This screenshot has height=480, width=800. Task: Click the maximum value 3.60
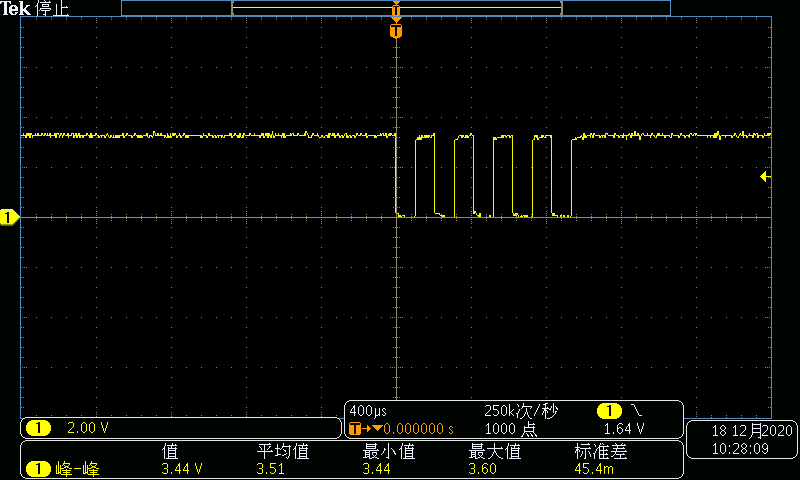click(482, 469)
